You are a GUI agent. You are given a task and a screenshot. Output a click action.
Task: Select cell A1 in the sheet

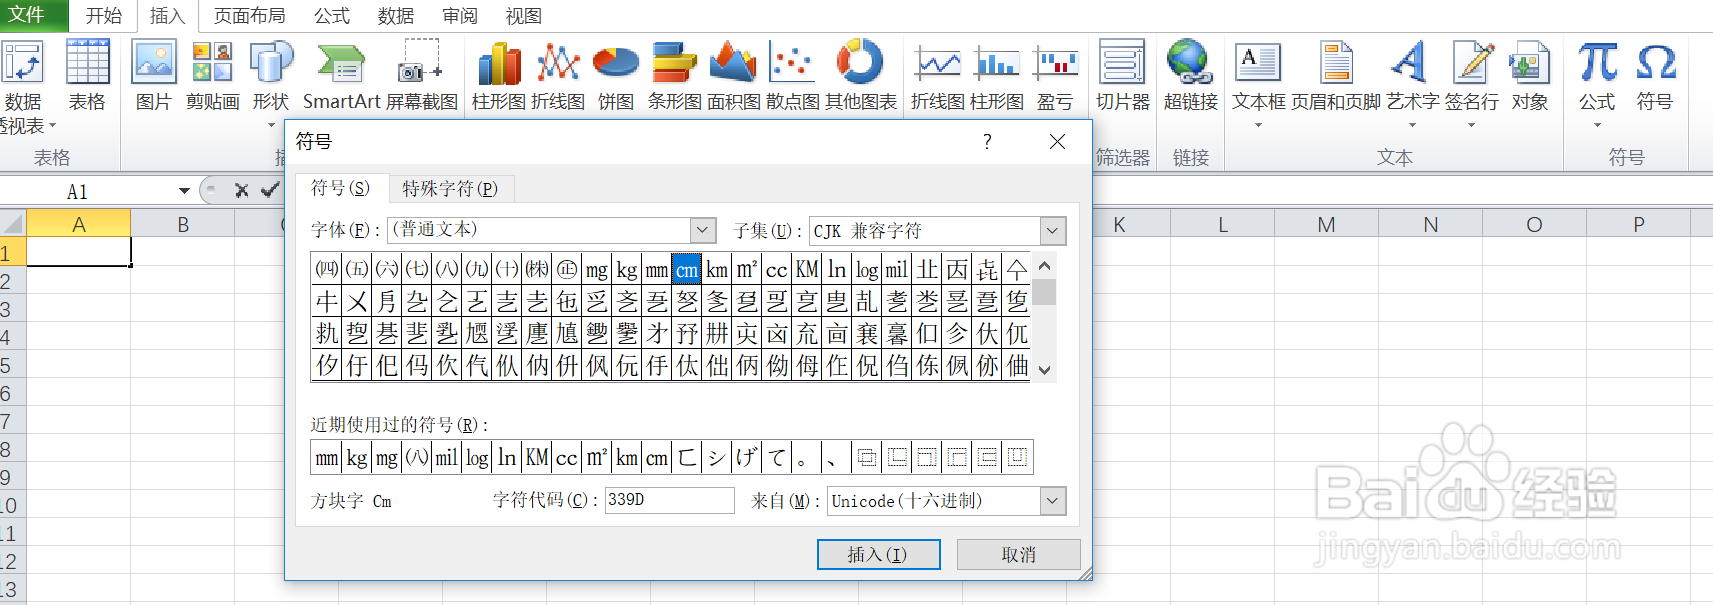(79, 252)
